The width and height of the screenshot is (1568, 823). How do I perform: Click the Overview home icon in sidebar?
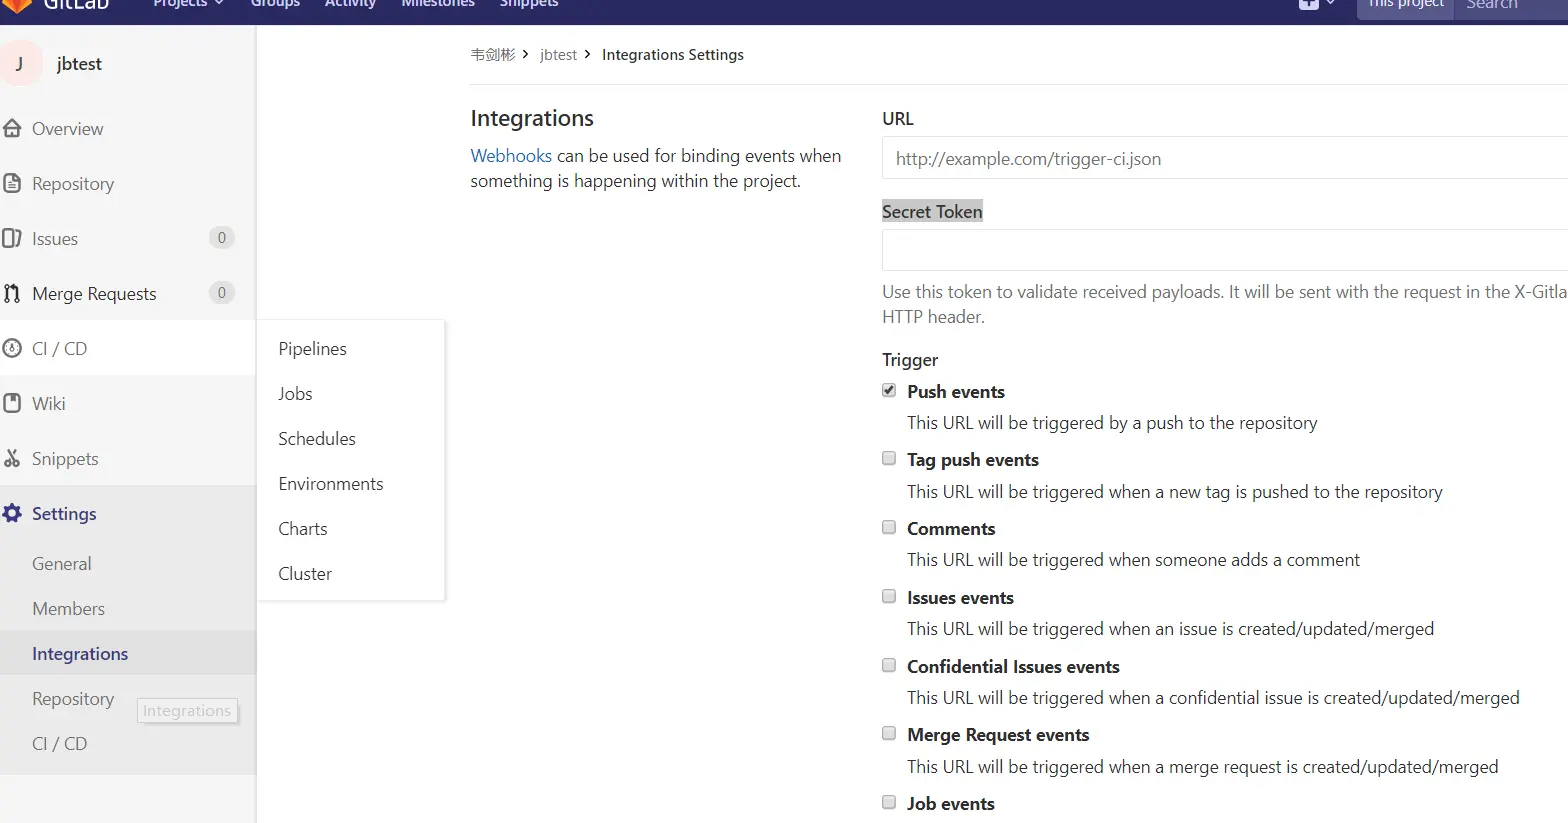point(12,129)
